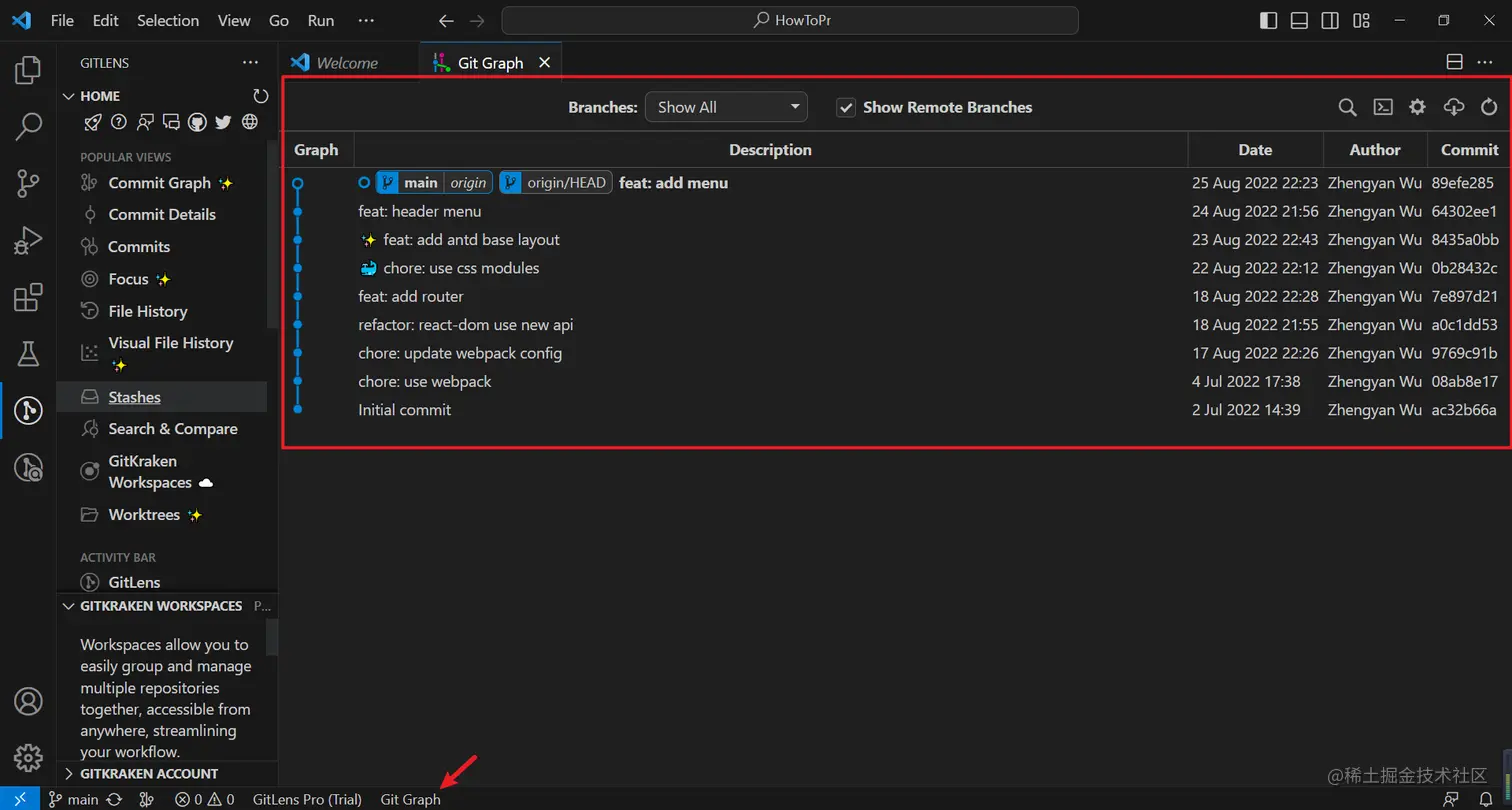Select commit hash 0b28432c

click(1465, 268)
